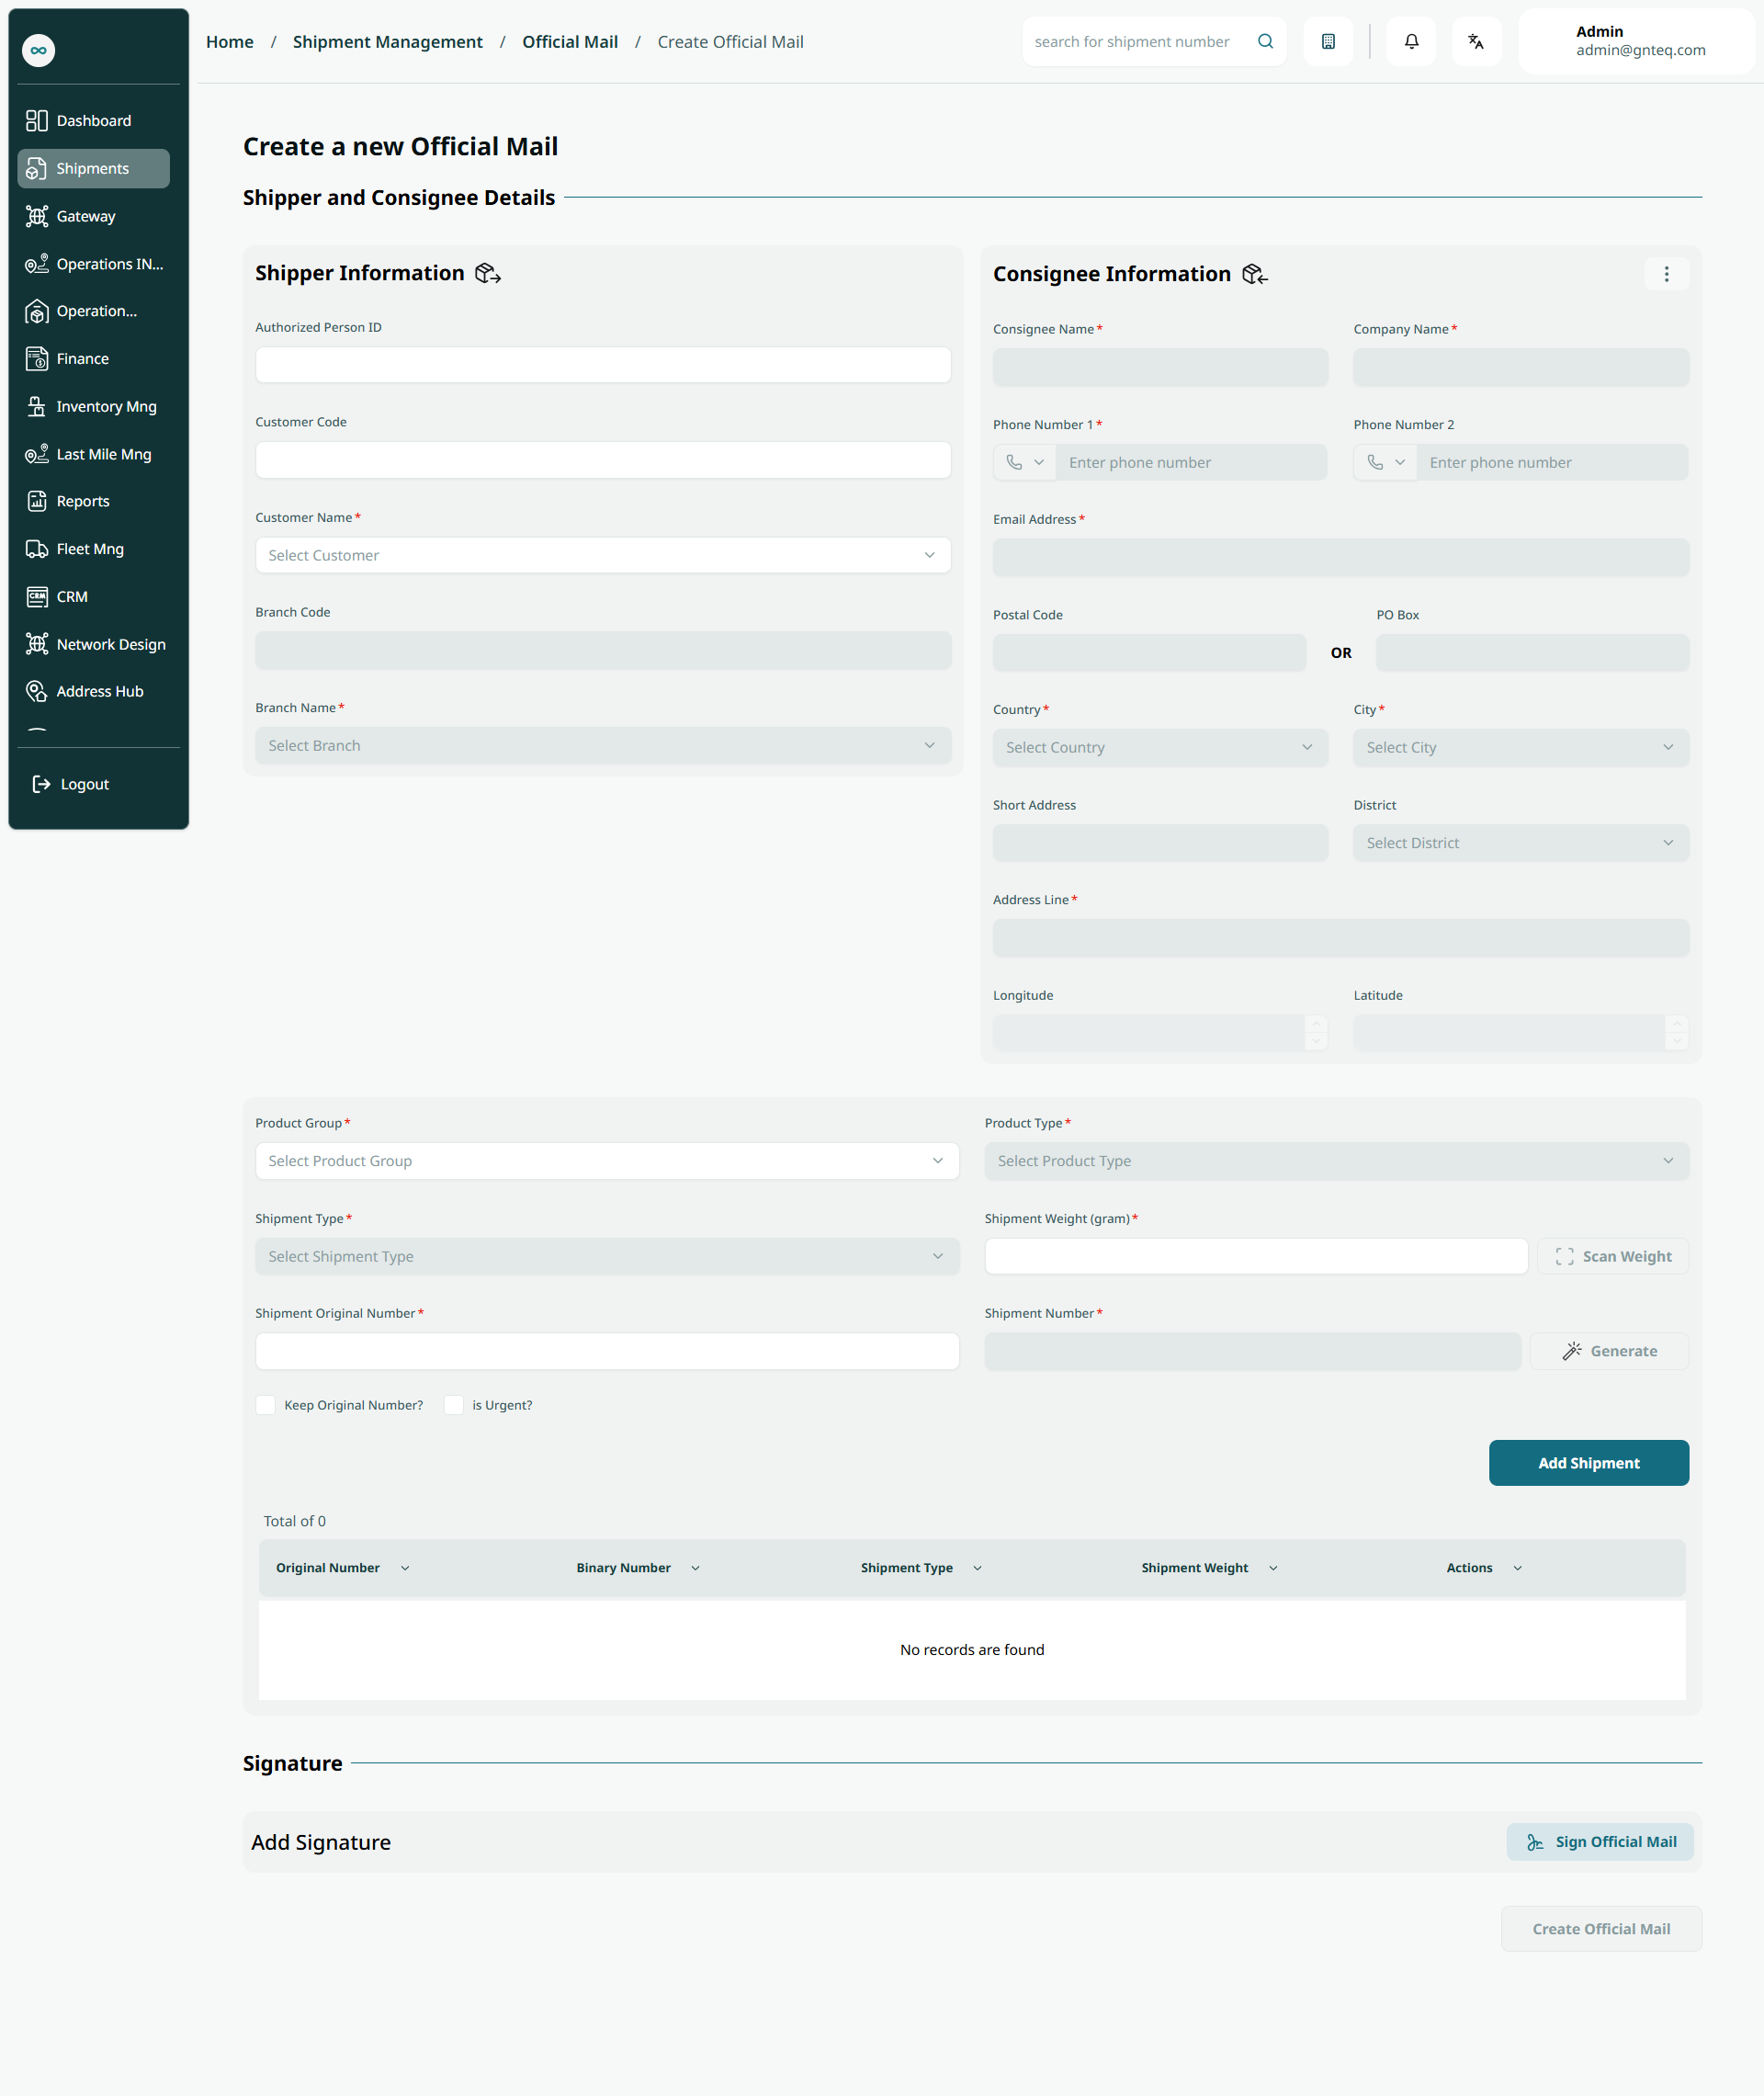1764x2096 pixels.
Task: Expand the Shipment Weight column menu
Action: click(1273, 1568)
